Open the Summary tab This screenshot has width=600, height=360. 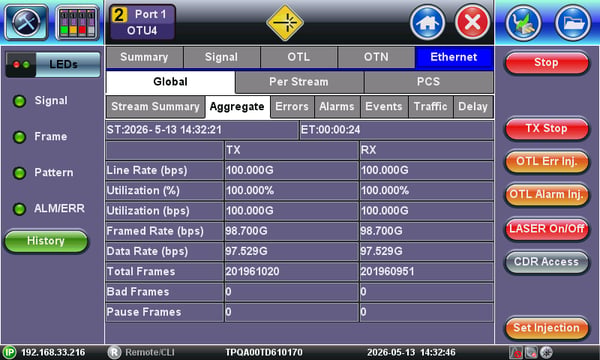pyautogui.click(x=144, y=57)
